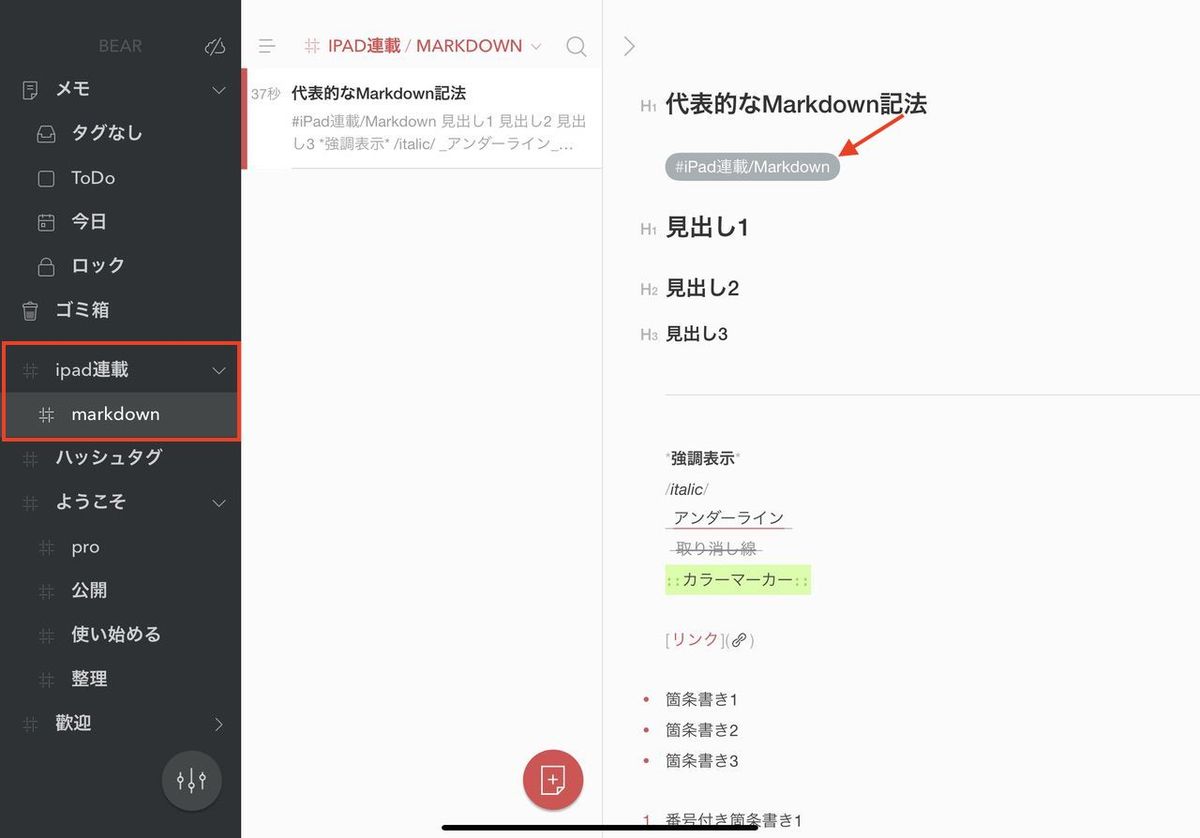Viewport: 1200px width, 838px height.
Task: Expand the 歓迎 tag chevron
Action: 219,724
